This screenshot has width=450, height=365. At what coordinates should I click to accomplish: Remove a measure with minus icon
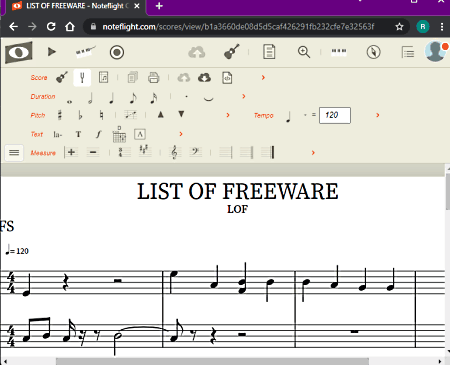(93, 152)
